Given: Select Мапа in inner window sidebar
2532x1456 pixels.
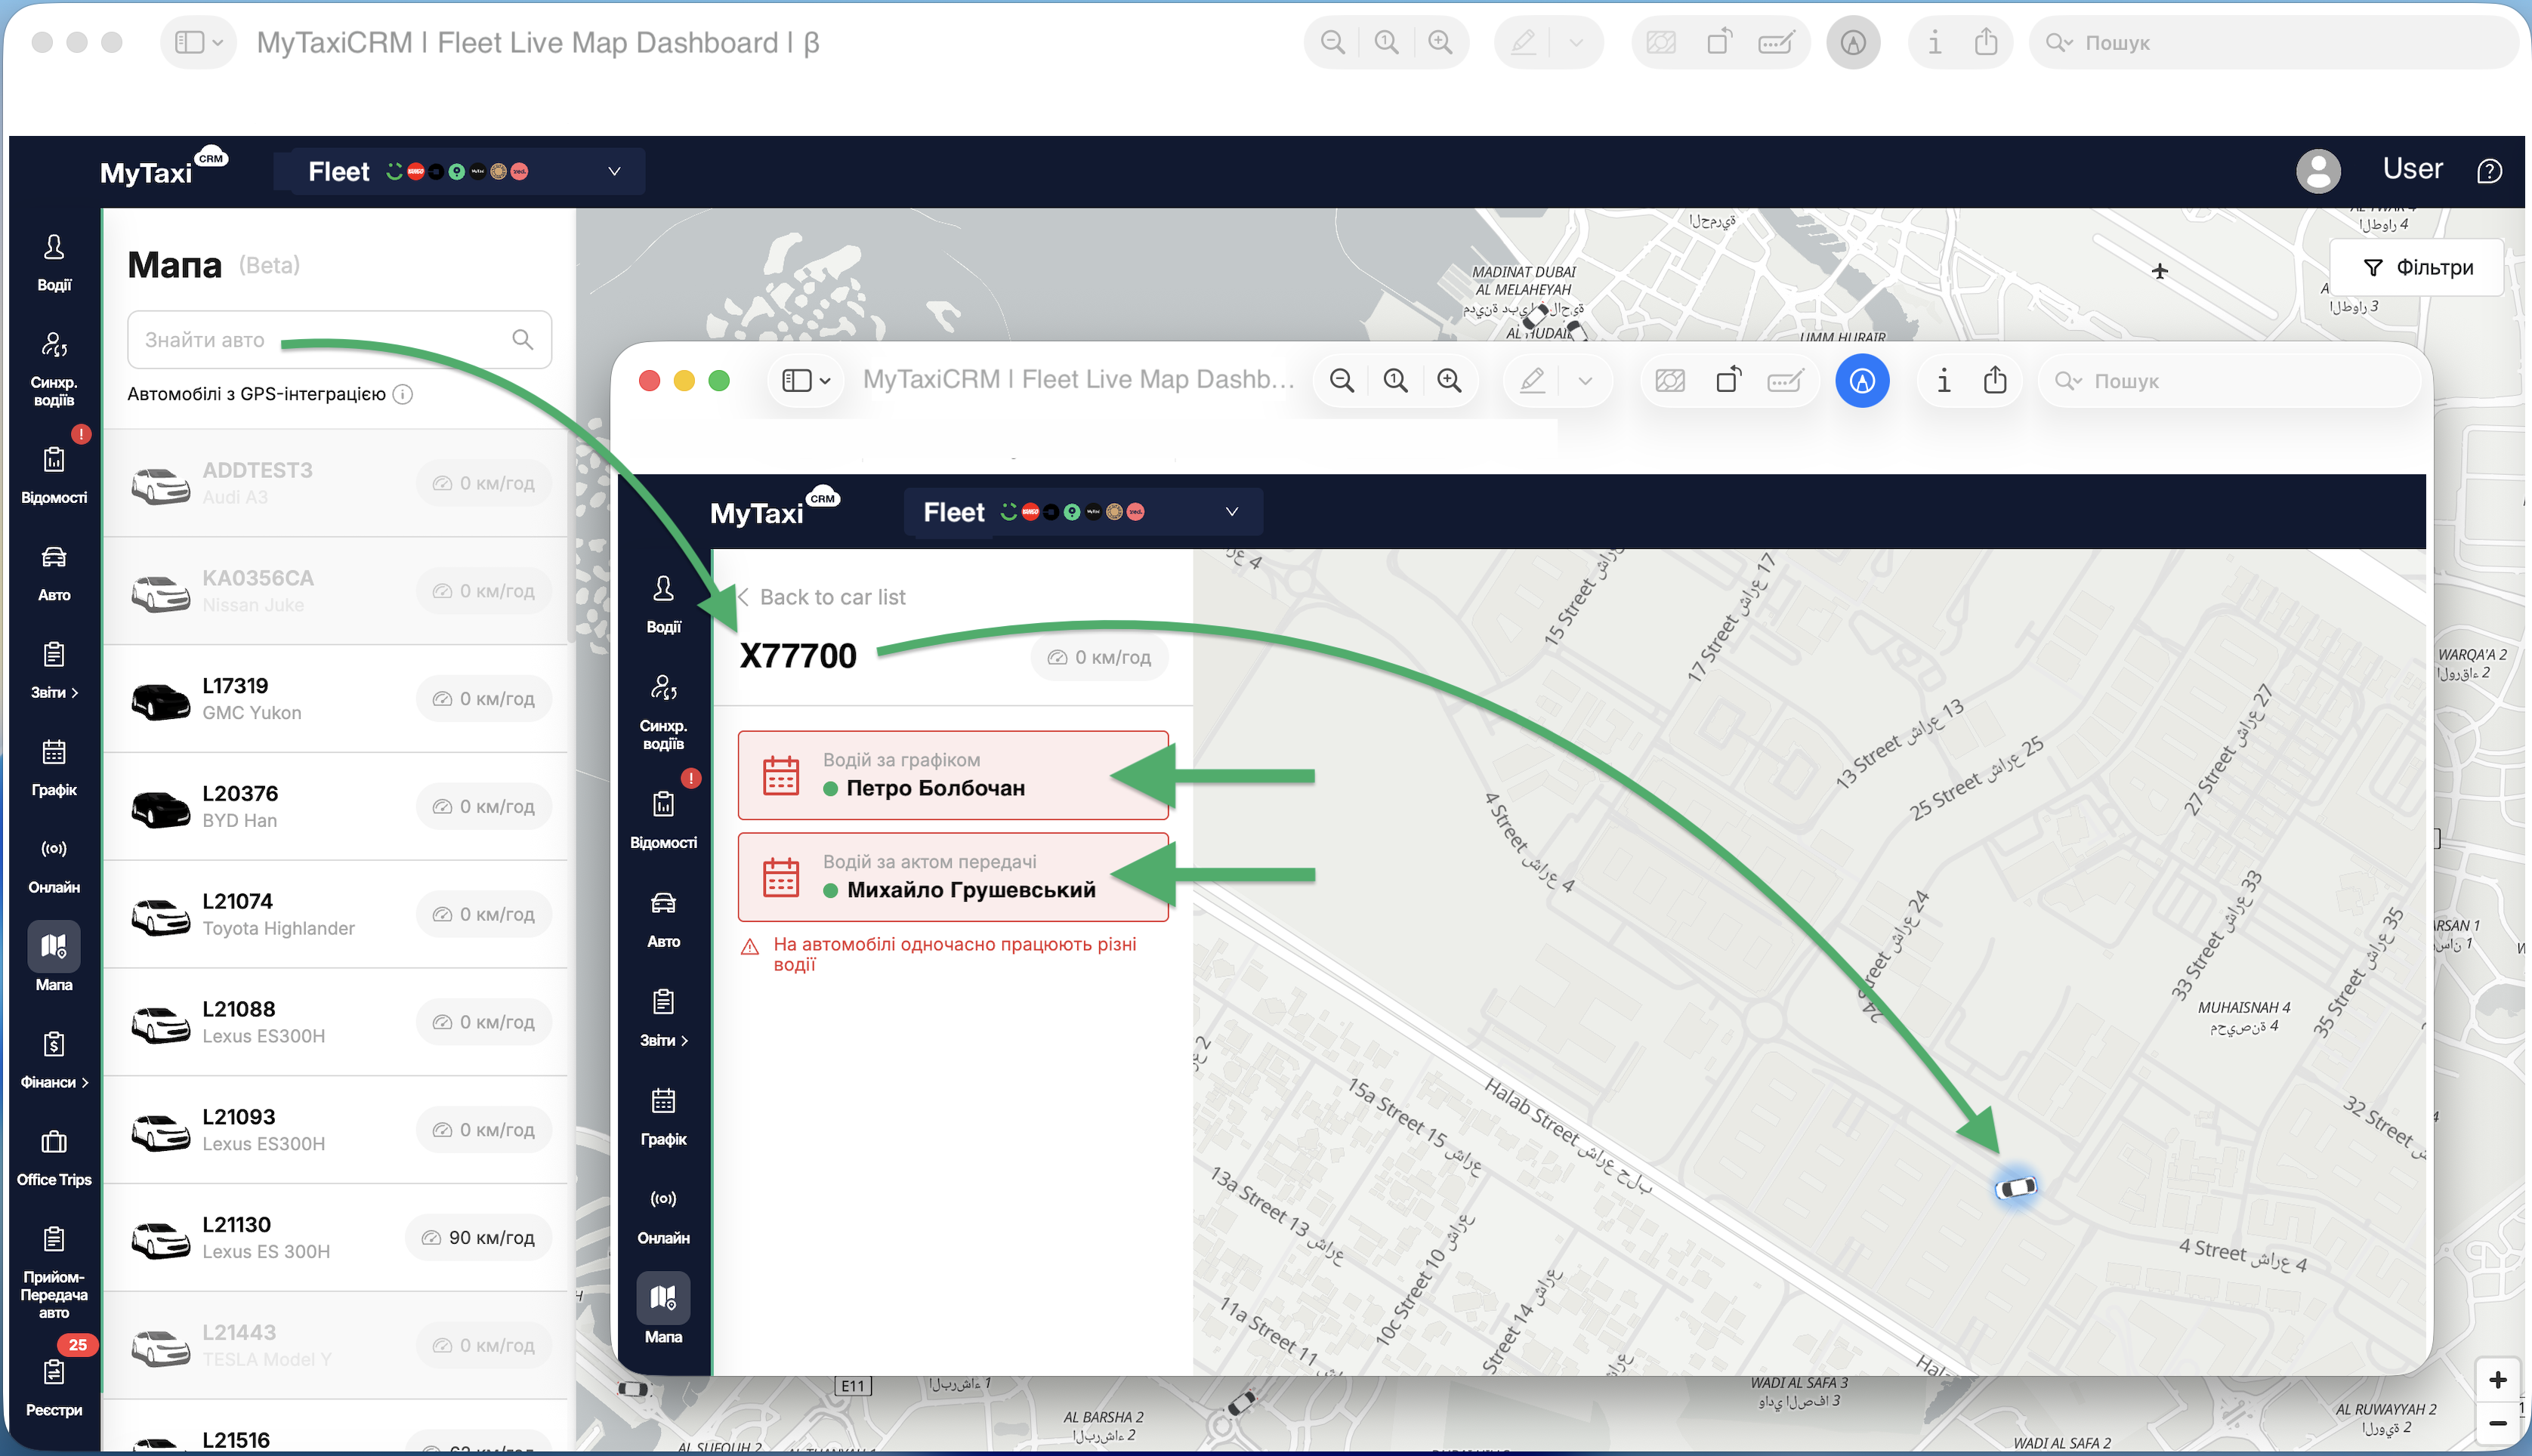Looking at the screenshot, I should point(663,1308).
